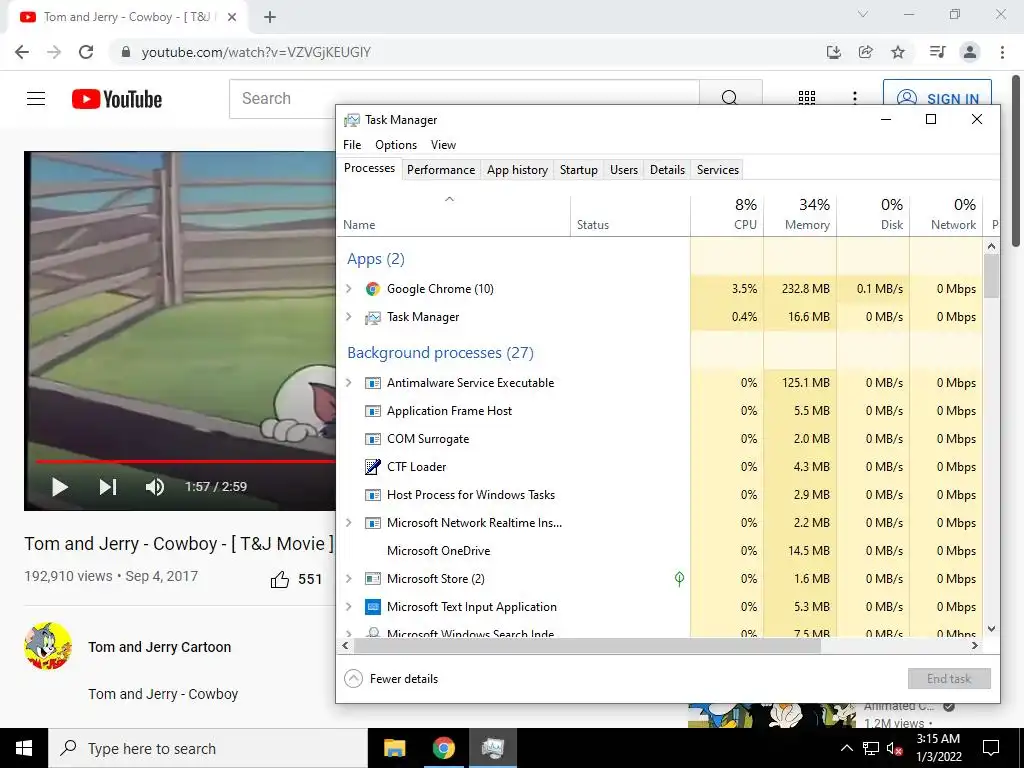Expand Antimalware Service Executable row
Screen dimensions: 1024x768
[x=349, y=383]
